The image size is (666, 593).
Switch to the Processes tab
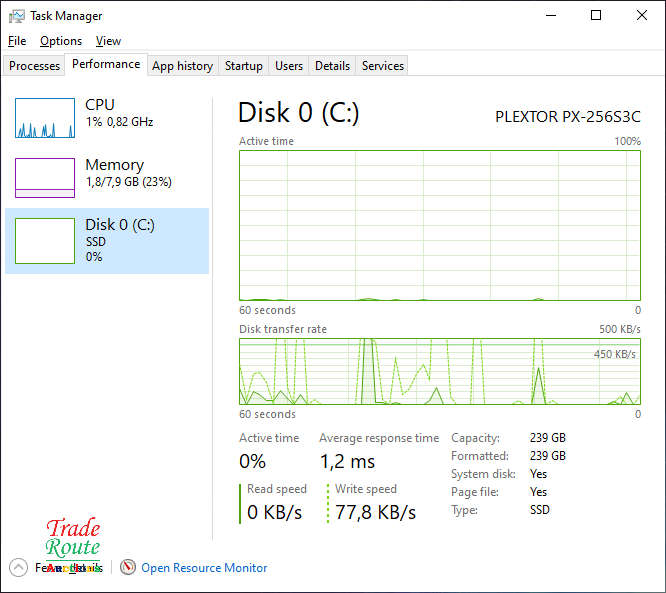coord(35,66)
